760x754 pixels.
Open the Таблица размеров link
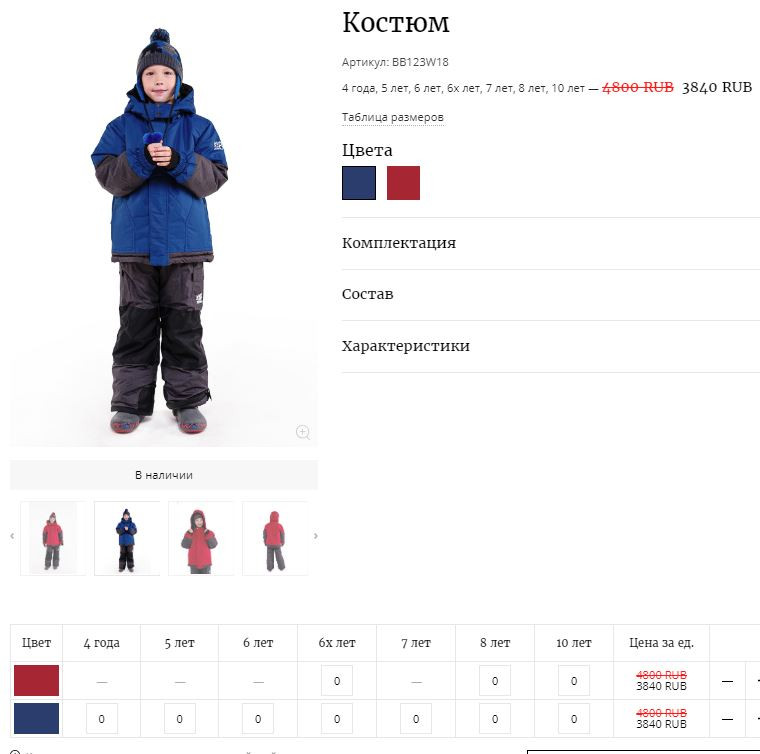pyautogui.click(x=393, y=117)
